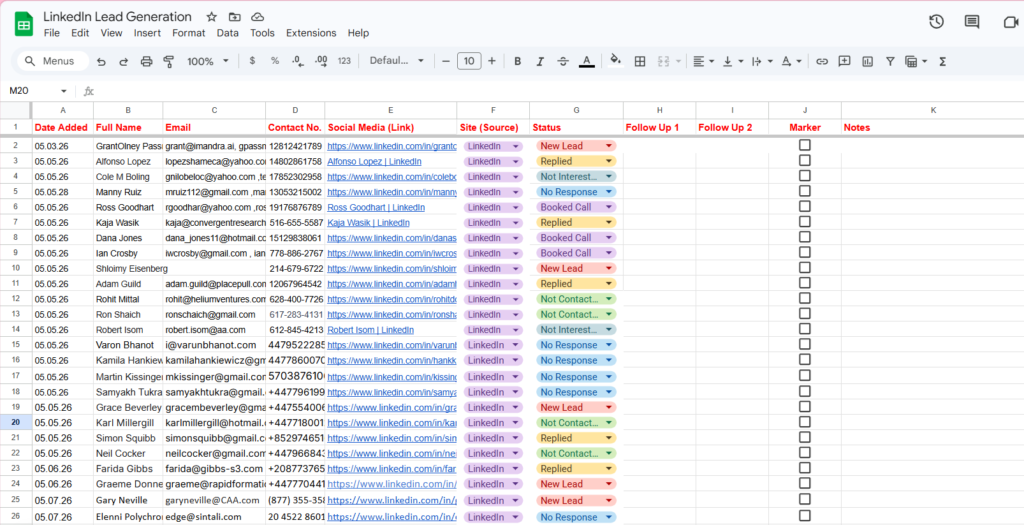1024x525 pixels.
Task: Open Status dropdown for Ross Goodhart
Action: [609, 207]
